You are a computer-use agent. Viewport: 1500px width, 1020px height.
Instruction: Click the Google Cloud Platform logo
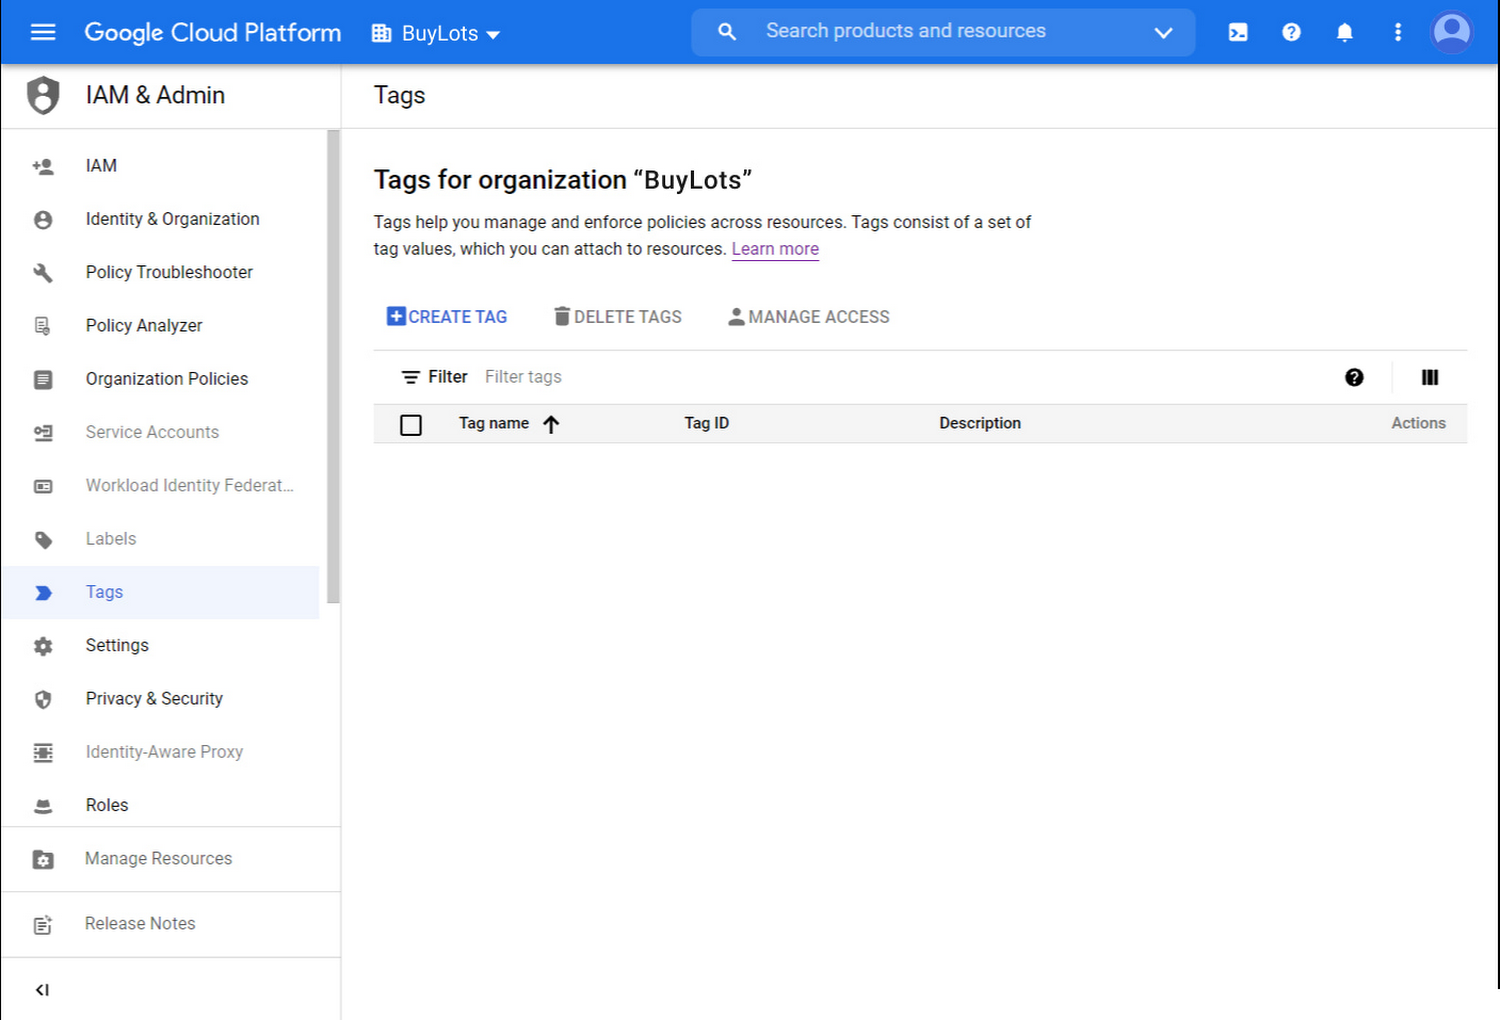click(212, 32)
